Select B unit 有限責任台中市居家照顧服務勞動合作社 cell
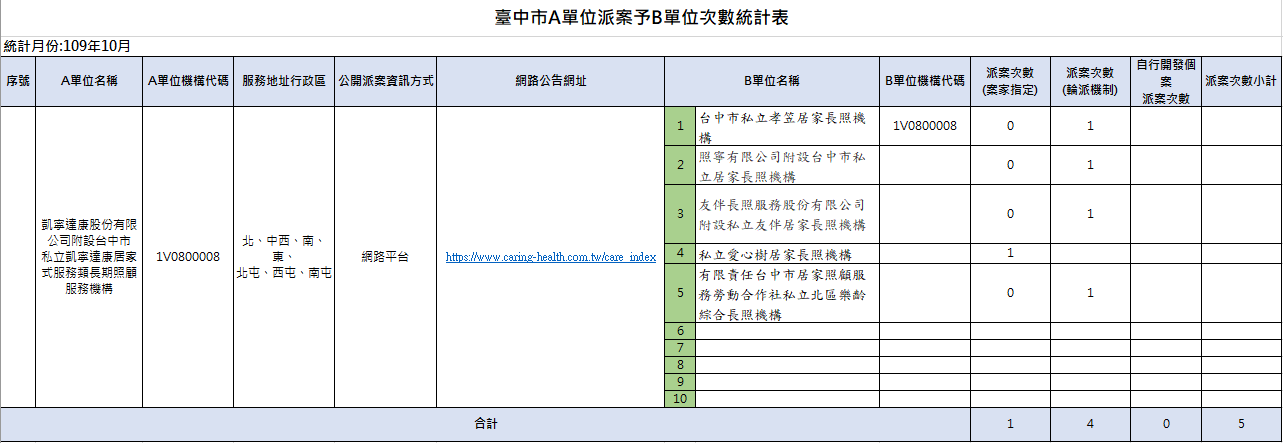The image size is (1283, 443). 787,293
